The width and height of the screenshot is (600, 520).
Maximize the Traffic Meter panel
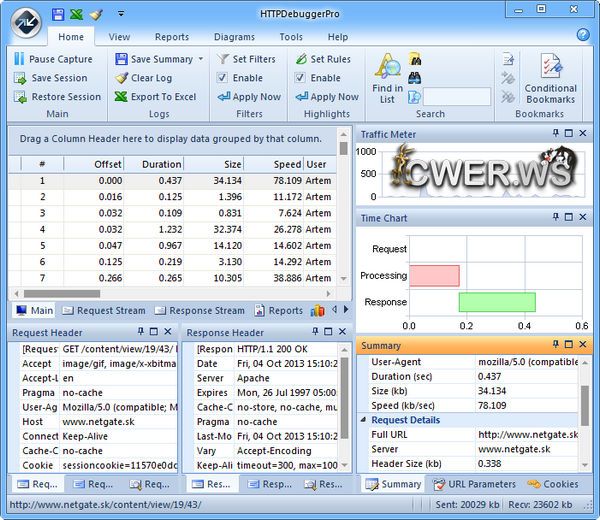click(569, 133)
